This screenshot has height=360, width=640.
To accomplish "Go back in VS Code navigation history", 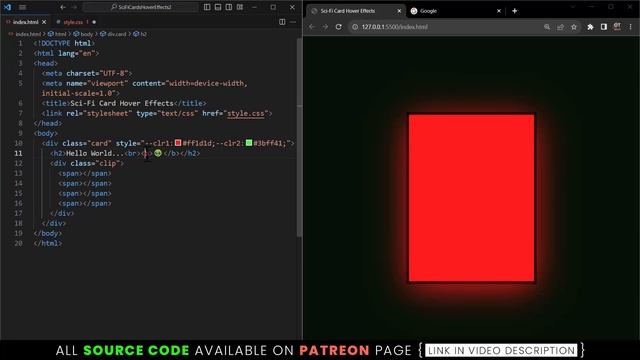I will click(x=63, y=7).
